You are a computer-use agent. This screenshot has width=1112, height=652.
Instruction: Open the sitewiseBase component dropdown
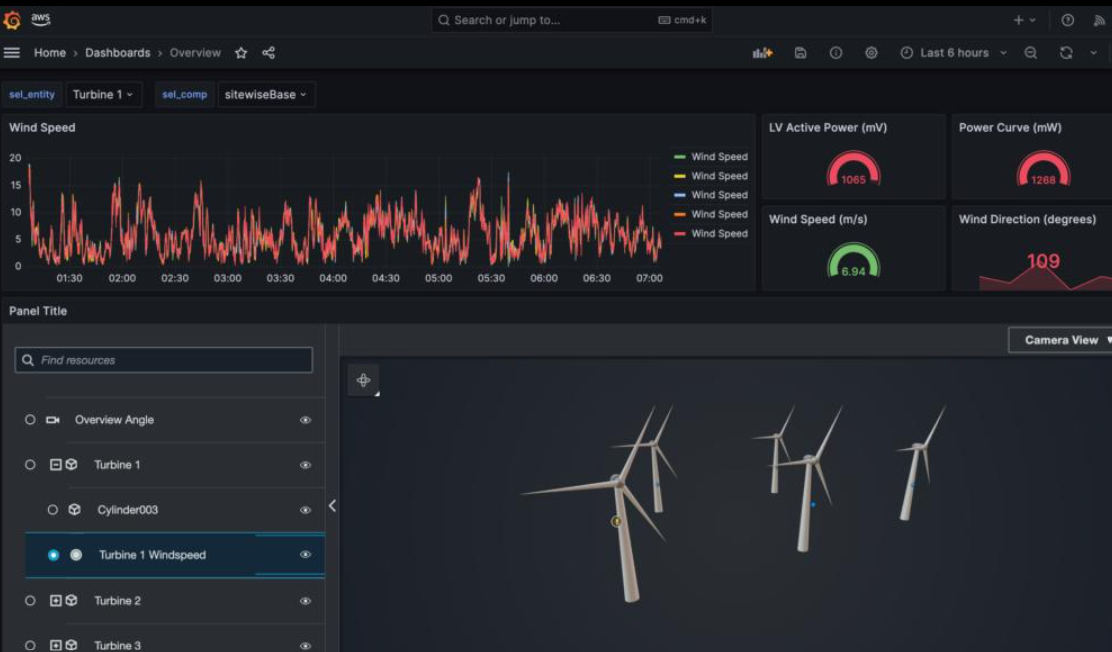click(x=266, y=94)
